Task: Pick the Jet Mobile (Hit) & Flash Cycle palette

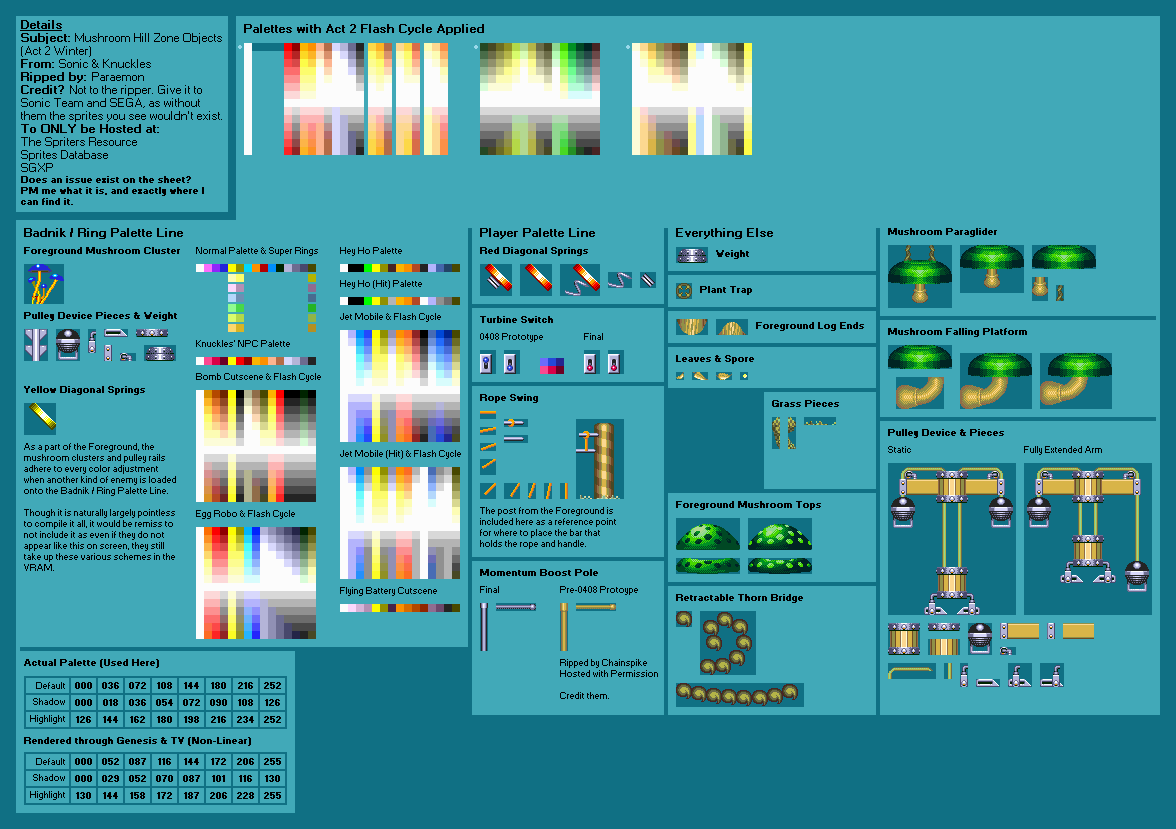Action: (x=400, y=523)
